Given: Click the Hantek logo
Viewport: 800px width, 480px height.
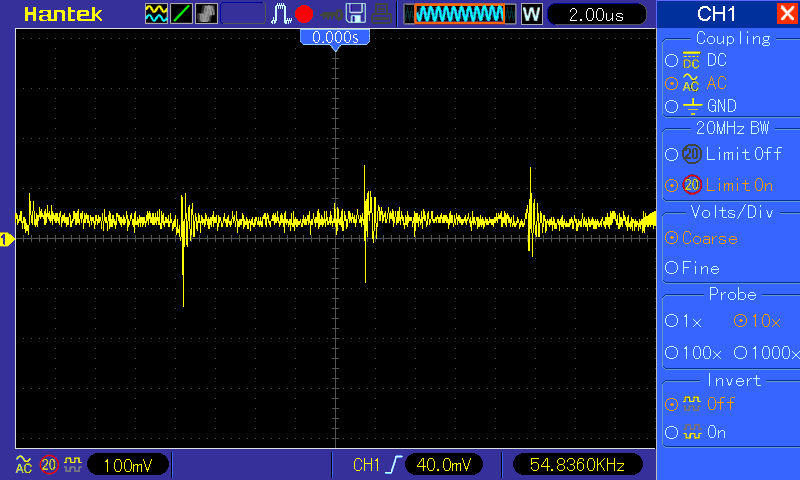Looking at the screenshot, I should 63,14.
